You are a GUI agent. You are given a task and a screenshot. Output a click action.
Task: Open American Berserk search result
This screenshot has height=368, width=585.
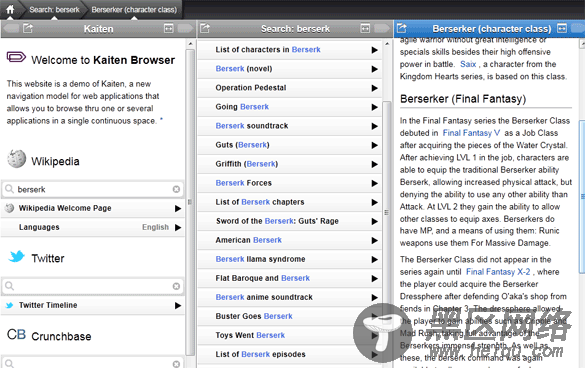point(290,240)
